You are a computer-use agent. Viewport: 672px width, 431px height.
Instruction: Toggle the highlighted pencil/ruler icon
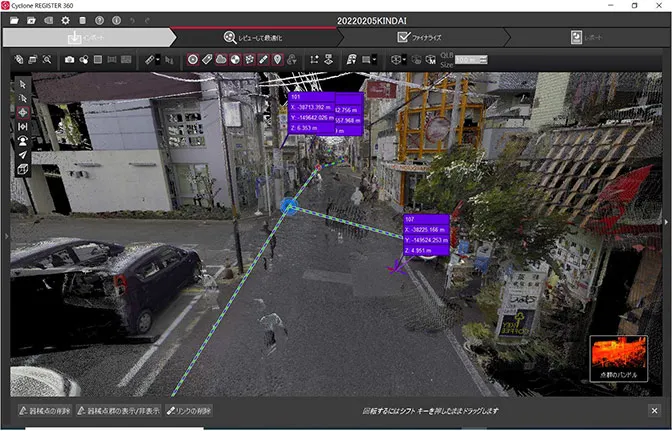(x=264, y=60)
